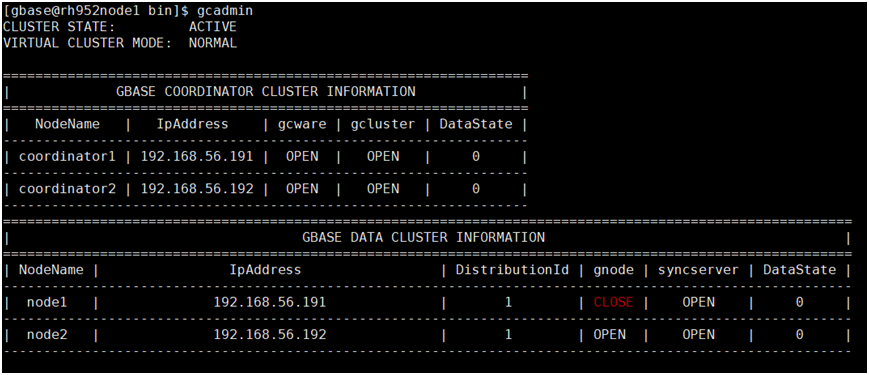
Task: Click node2 syncserver OPEN status
Action: pos(698,335)
